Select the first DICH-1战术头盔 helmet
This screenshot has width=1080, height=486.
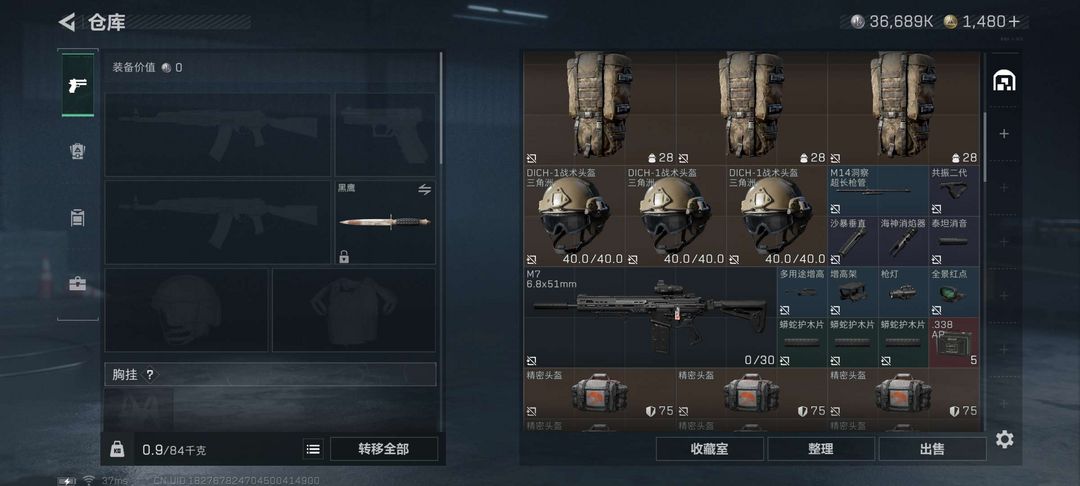point(574,216)
